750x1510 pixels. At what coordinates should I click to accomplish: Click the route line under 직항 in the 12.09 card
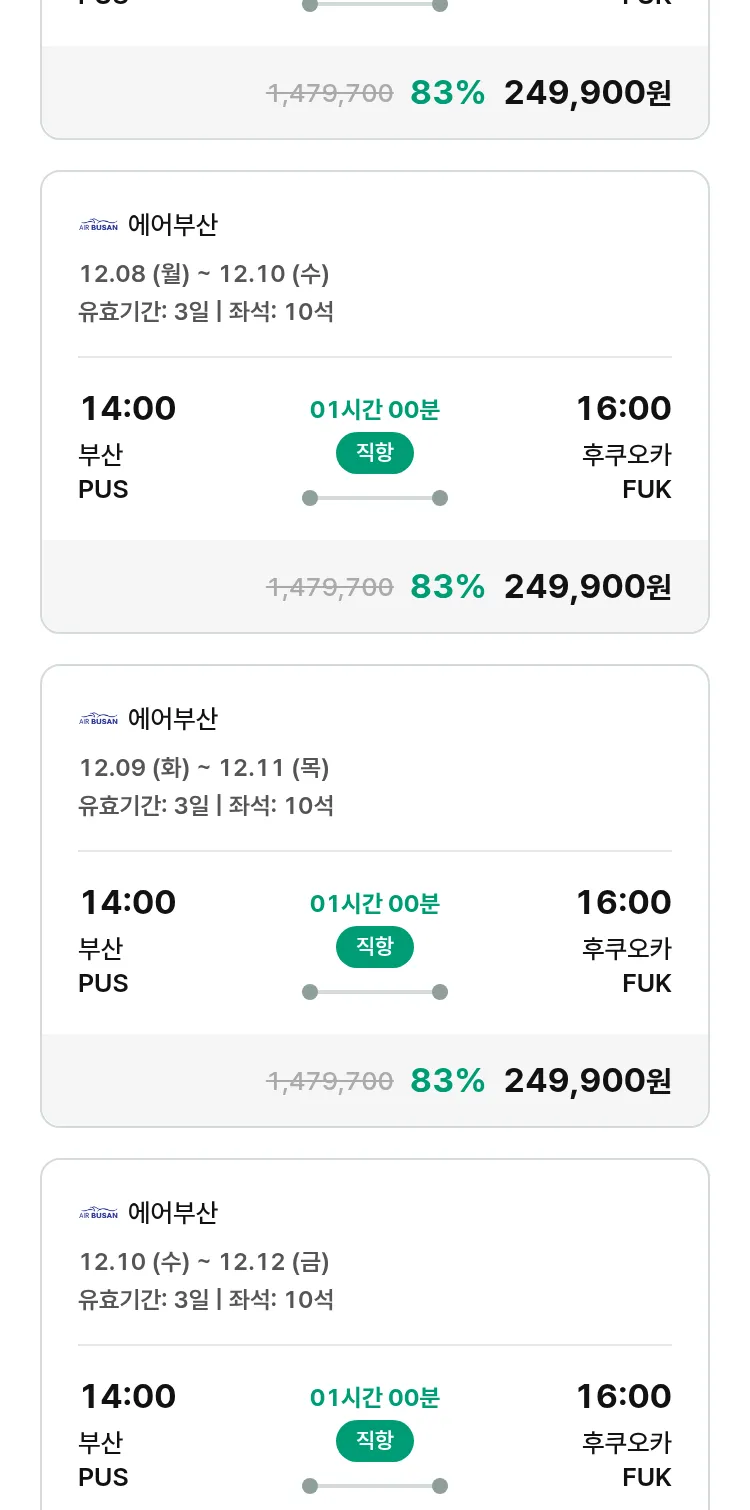374,992
